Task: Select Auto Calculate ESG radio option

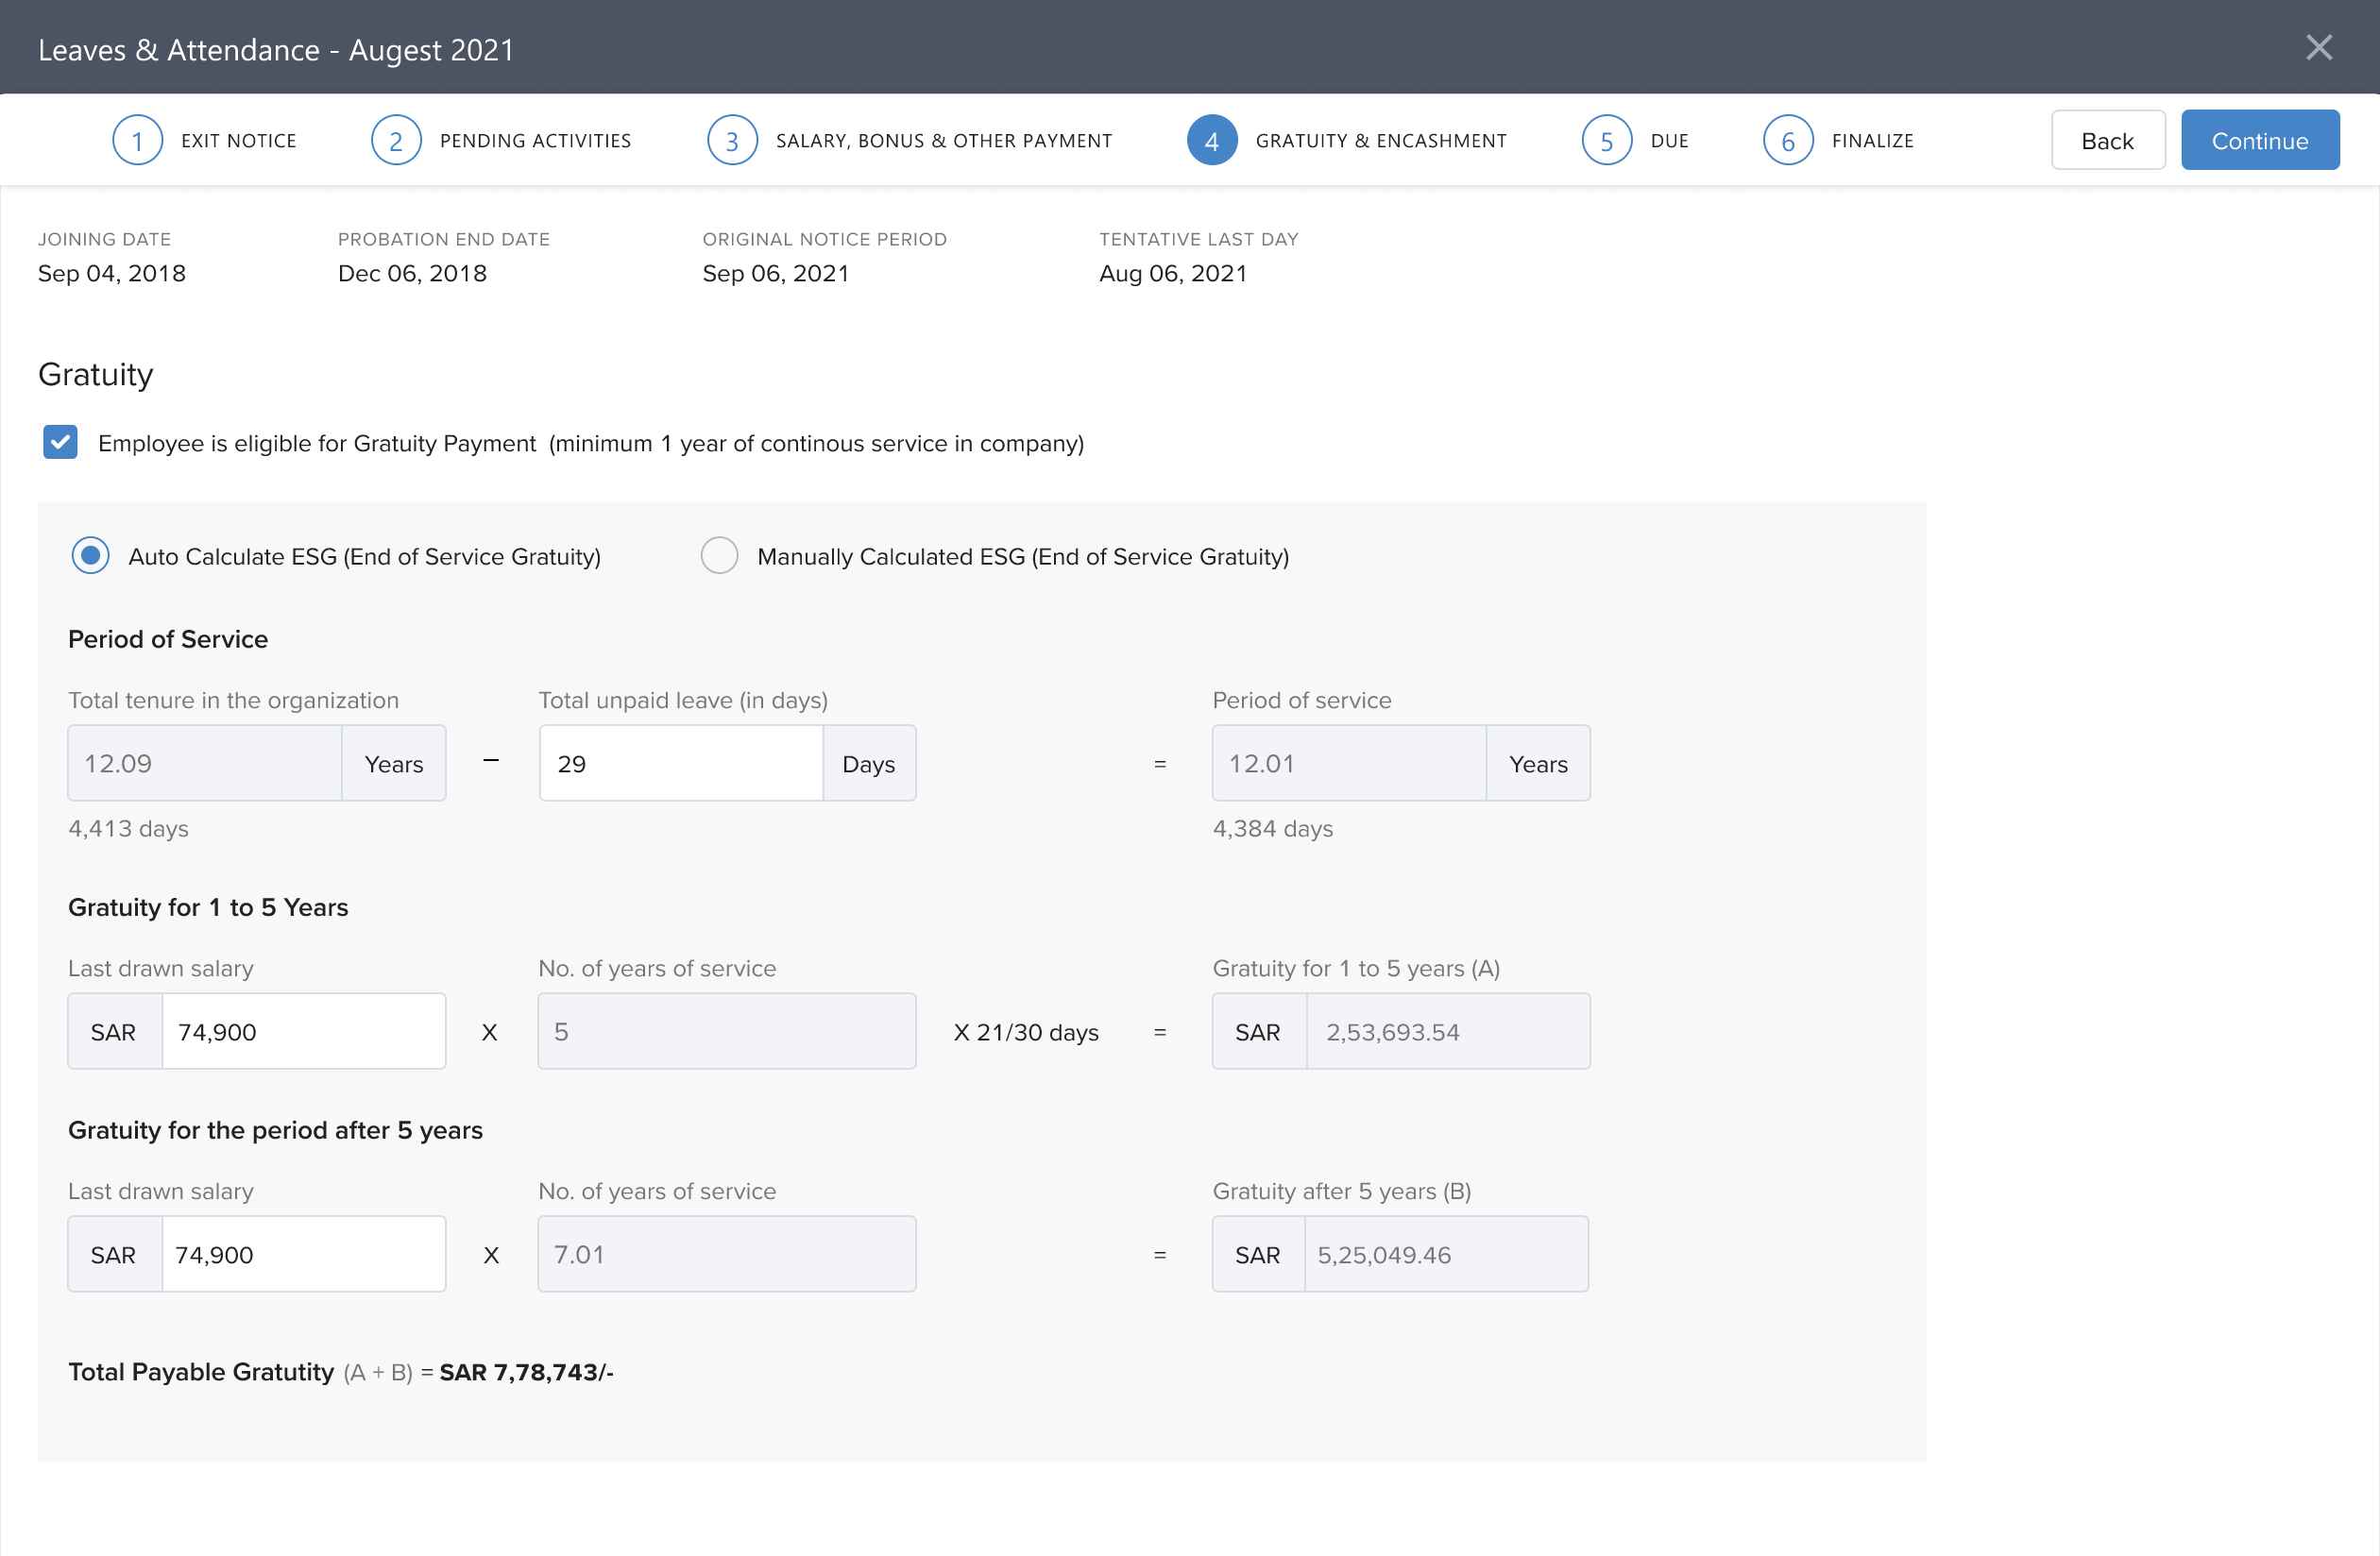Action: point(90,555)
